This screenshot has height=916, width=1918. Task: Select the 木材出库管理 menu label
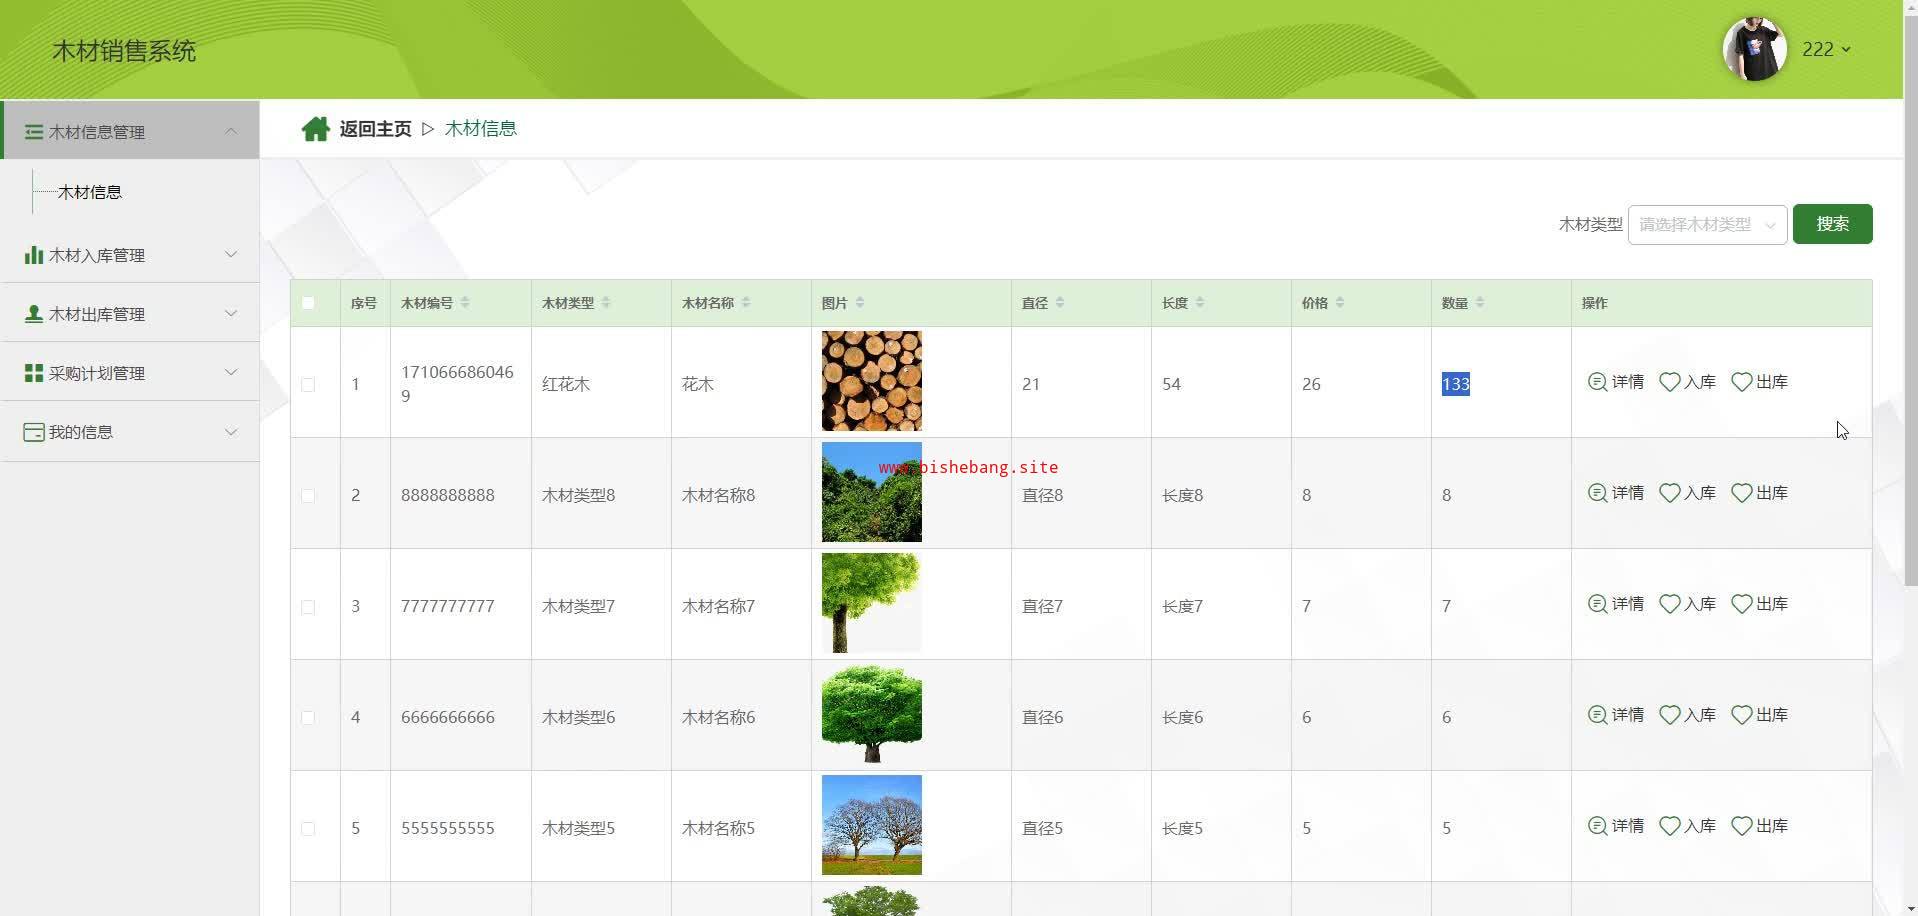click(97, 314)
